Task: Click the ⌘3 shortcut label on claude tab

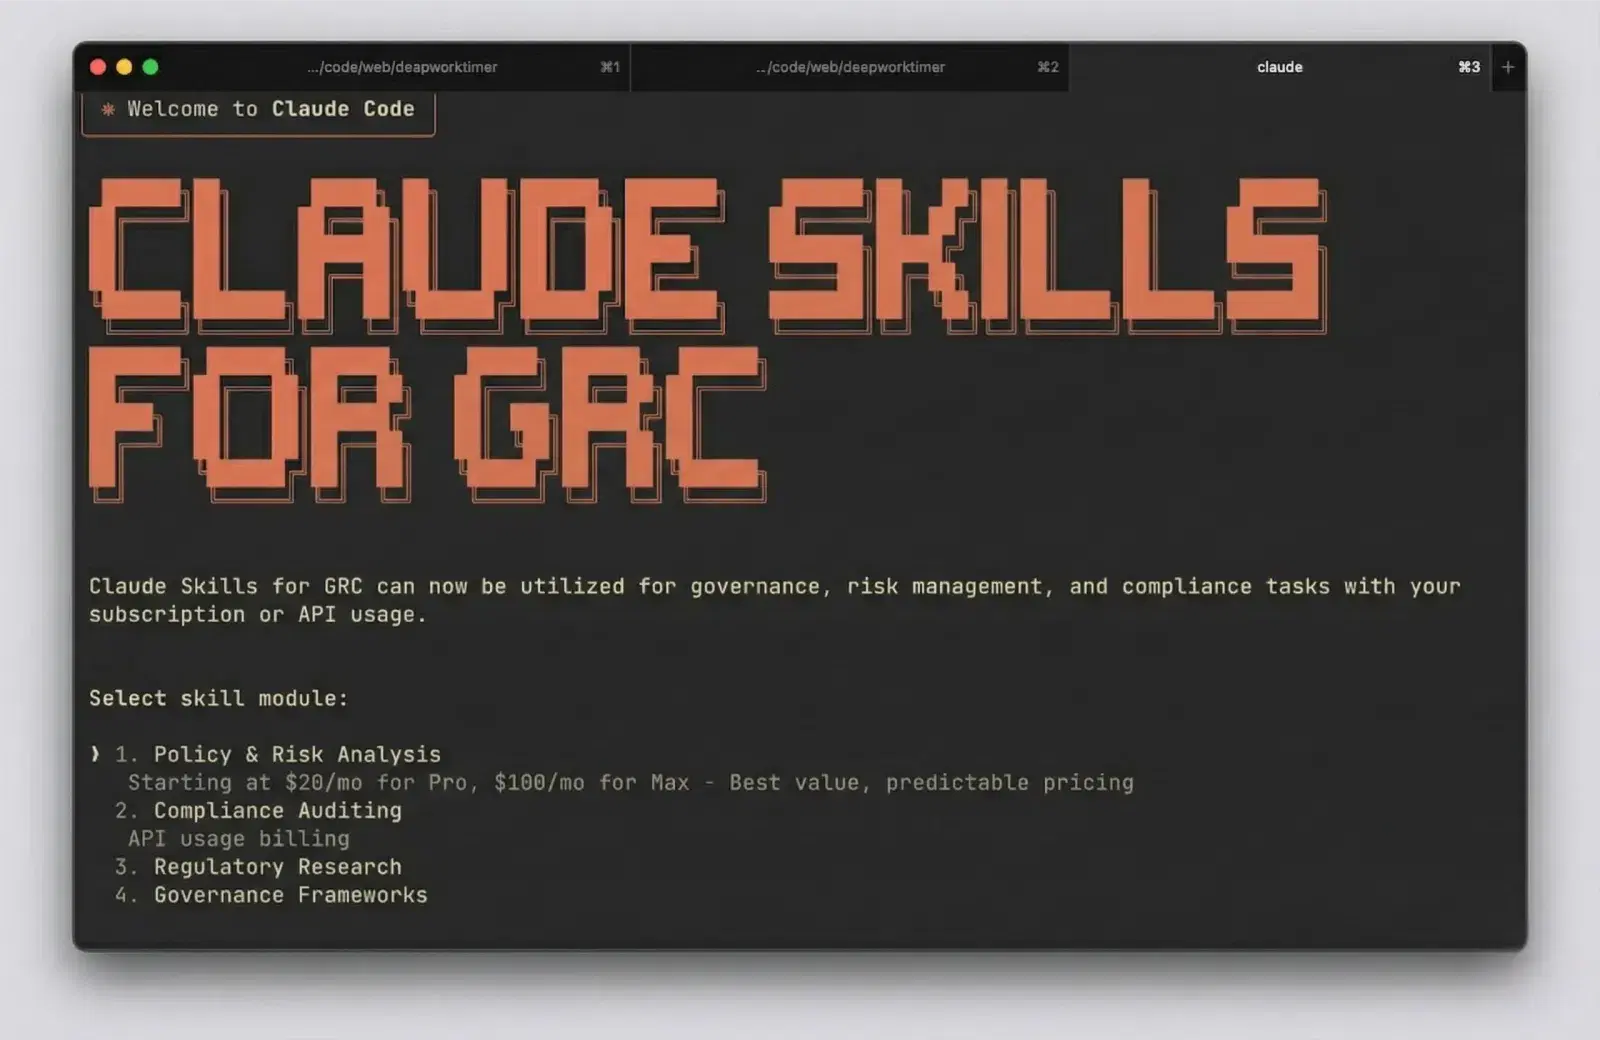Action: click(1469, 67)
